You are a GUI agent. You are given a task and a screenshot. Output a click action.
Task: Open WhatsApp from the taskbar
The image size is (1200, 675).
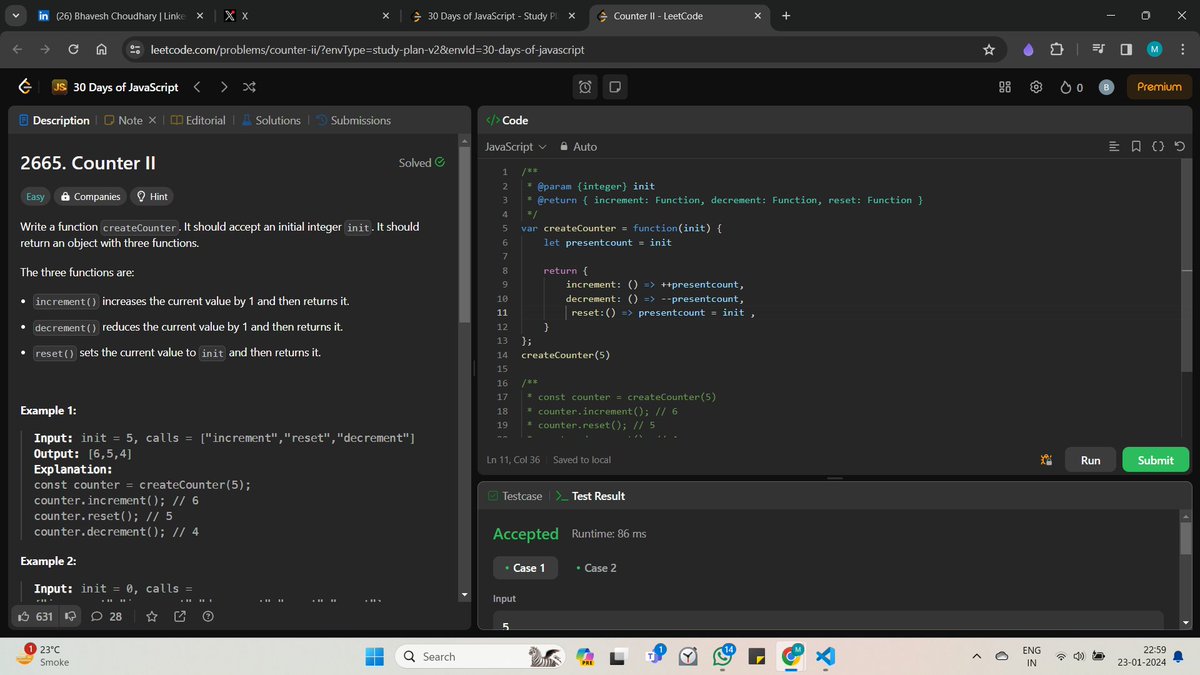[x=724, y=656]
